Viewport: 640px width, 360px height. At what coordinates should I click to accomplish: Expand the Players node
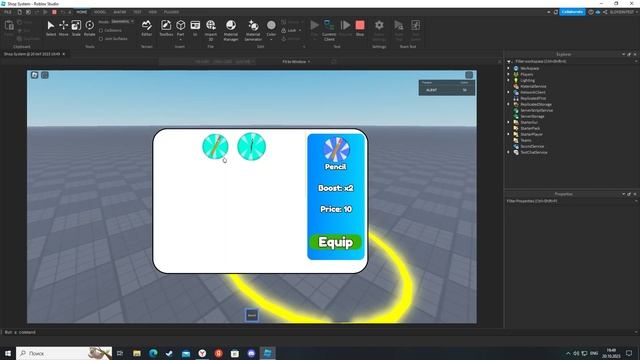509,74
